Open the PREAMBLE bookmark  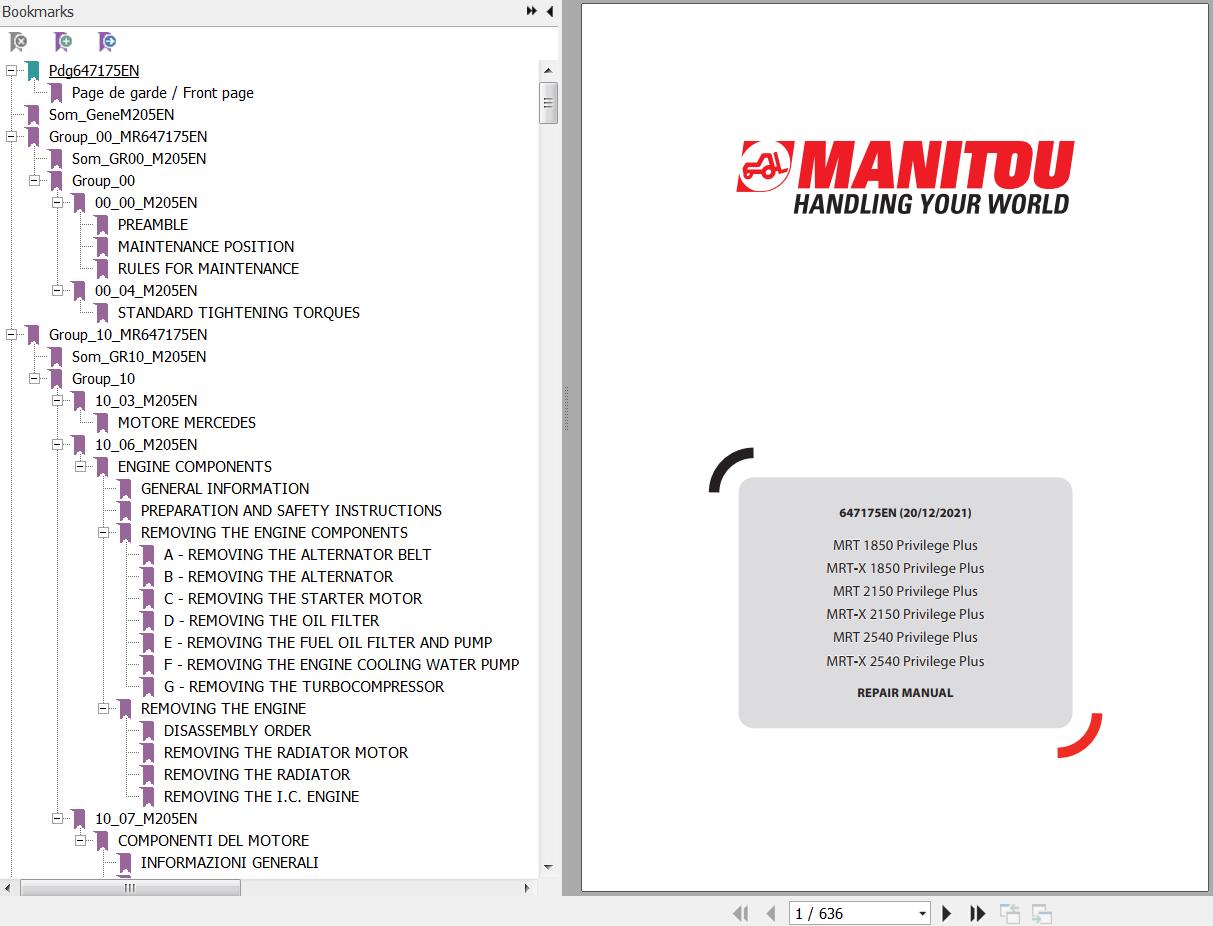point(153,225)
